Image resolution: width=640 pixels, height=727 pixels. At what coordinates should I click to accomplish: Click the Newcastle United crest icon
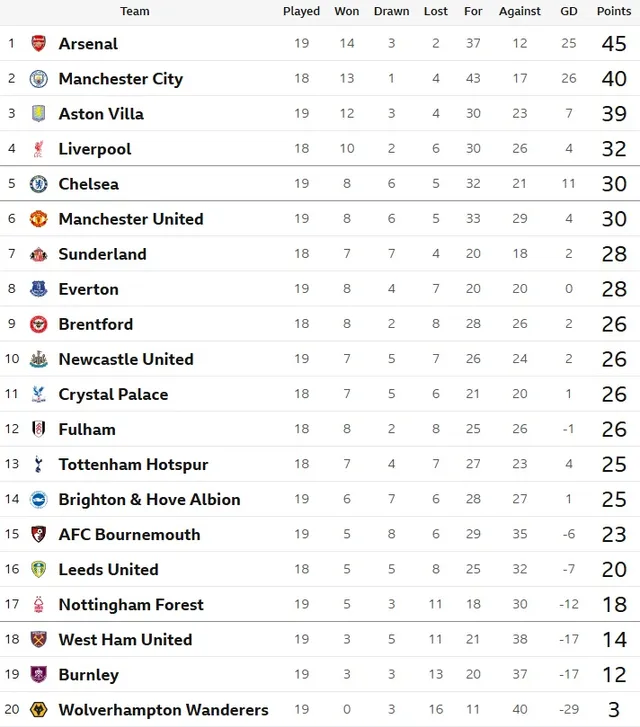point(39,359)
